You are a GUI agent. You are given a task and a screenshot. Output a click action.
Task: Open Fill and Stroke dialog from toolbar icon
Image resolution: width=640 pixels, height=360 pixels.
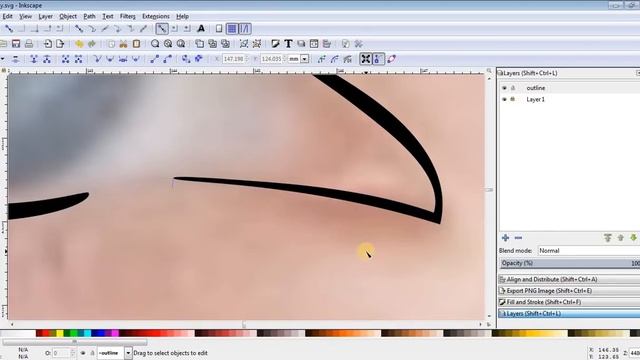click(276, 44)
